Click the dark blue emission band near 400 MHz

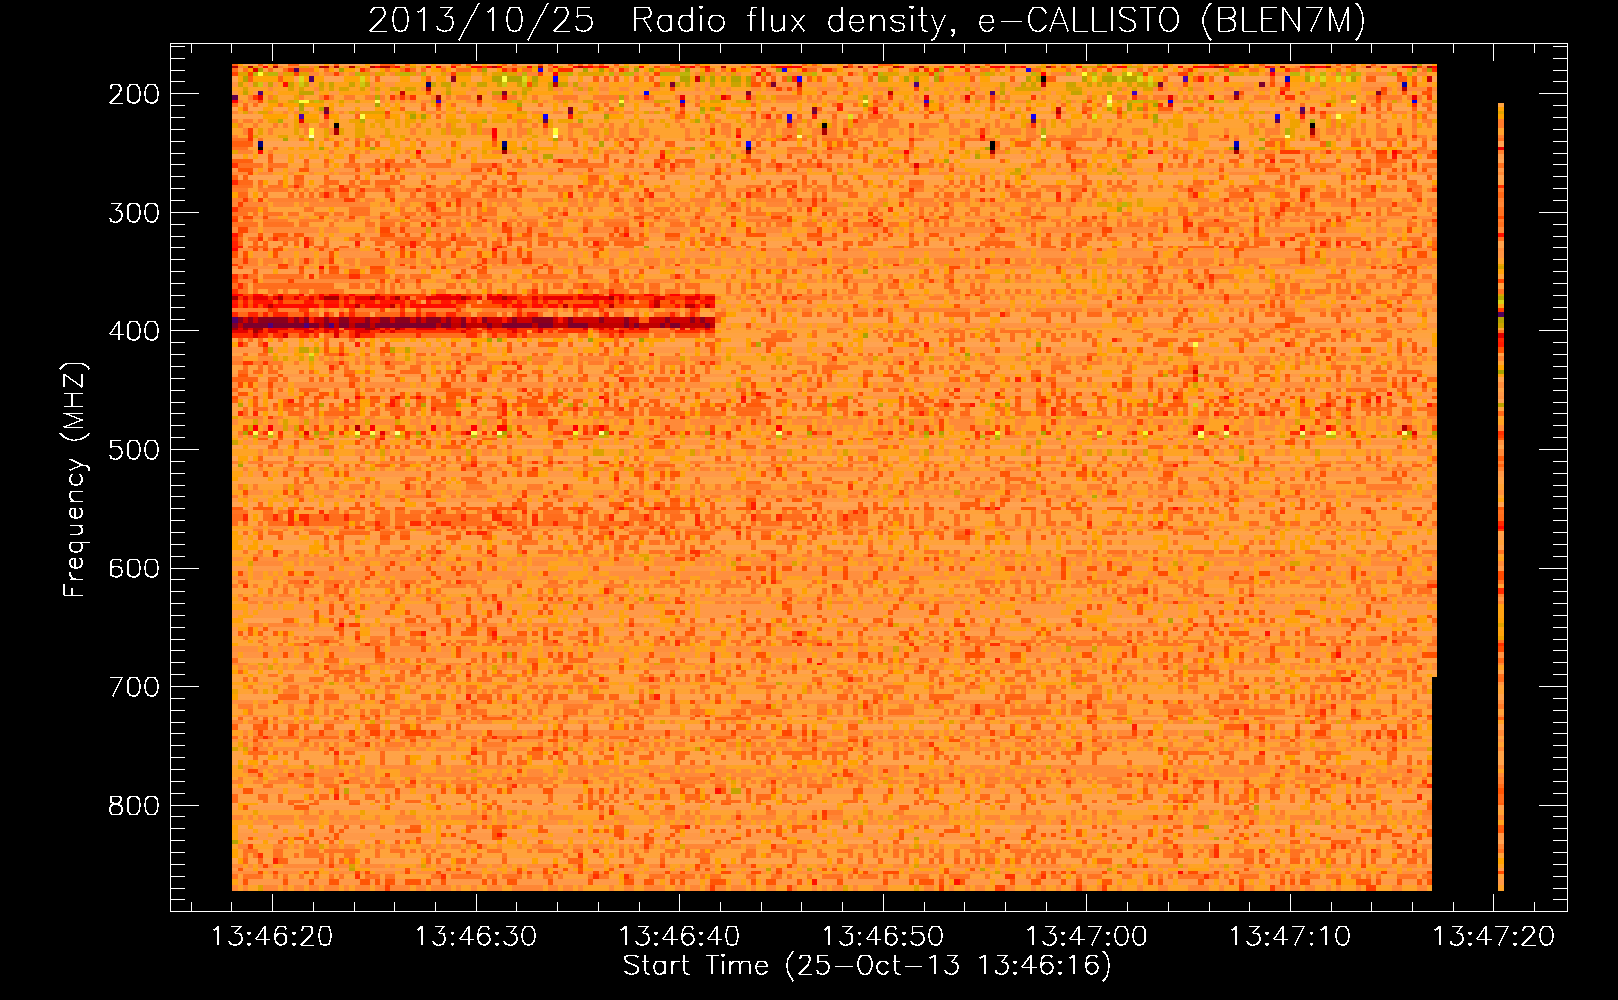[473, 323]
